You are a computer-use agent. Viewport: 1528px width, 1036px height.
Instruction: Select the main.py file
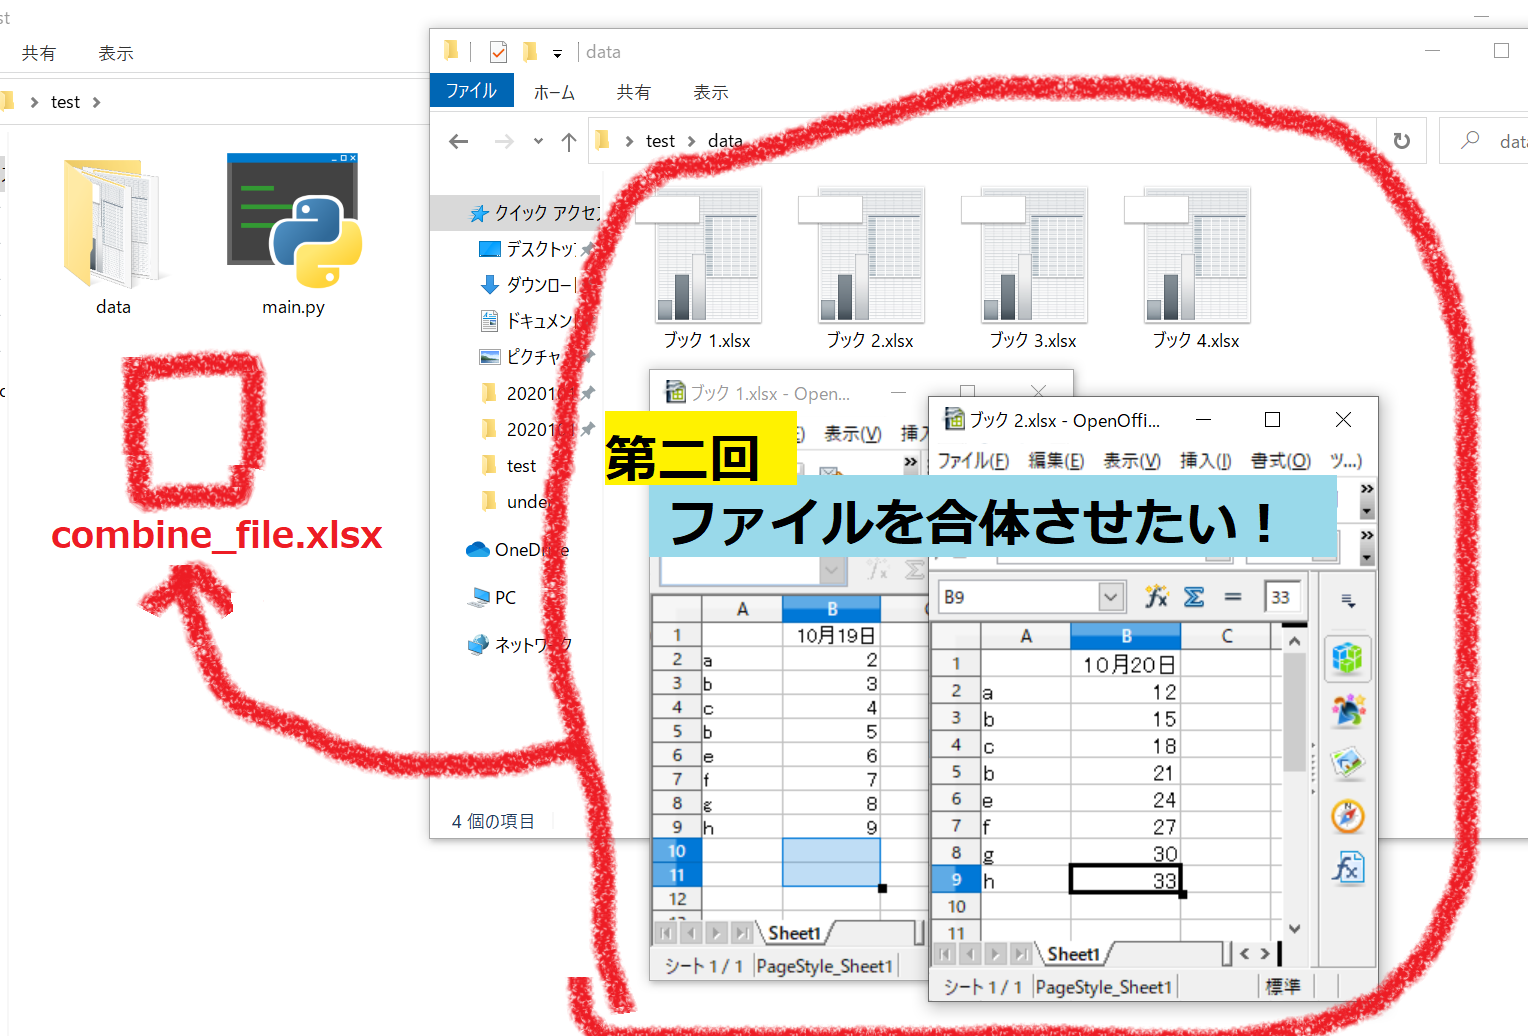[x=294, y=236]
